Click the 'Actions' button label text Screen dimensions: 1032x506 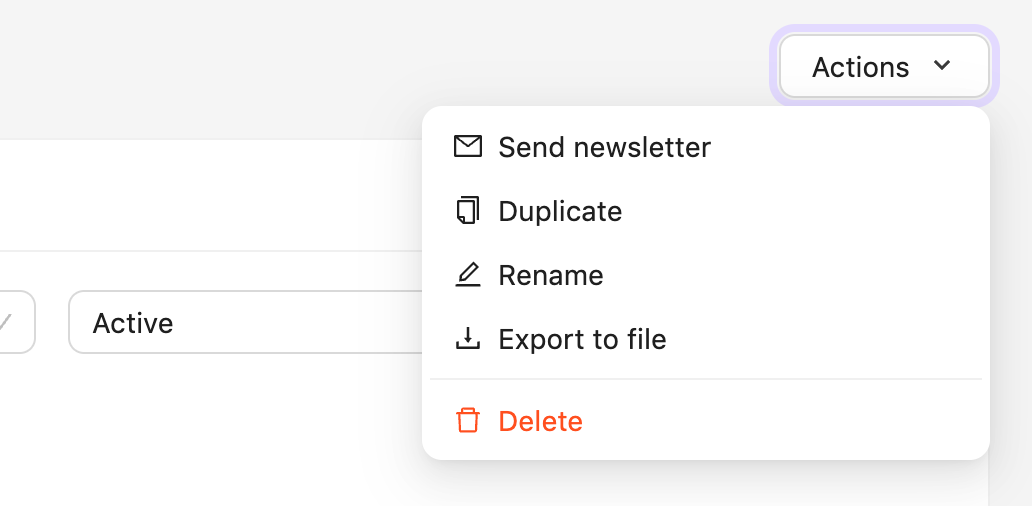pos(860,67)
